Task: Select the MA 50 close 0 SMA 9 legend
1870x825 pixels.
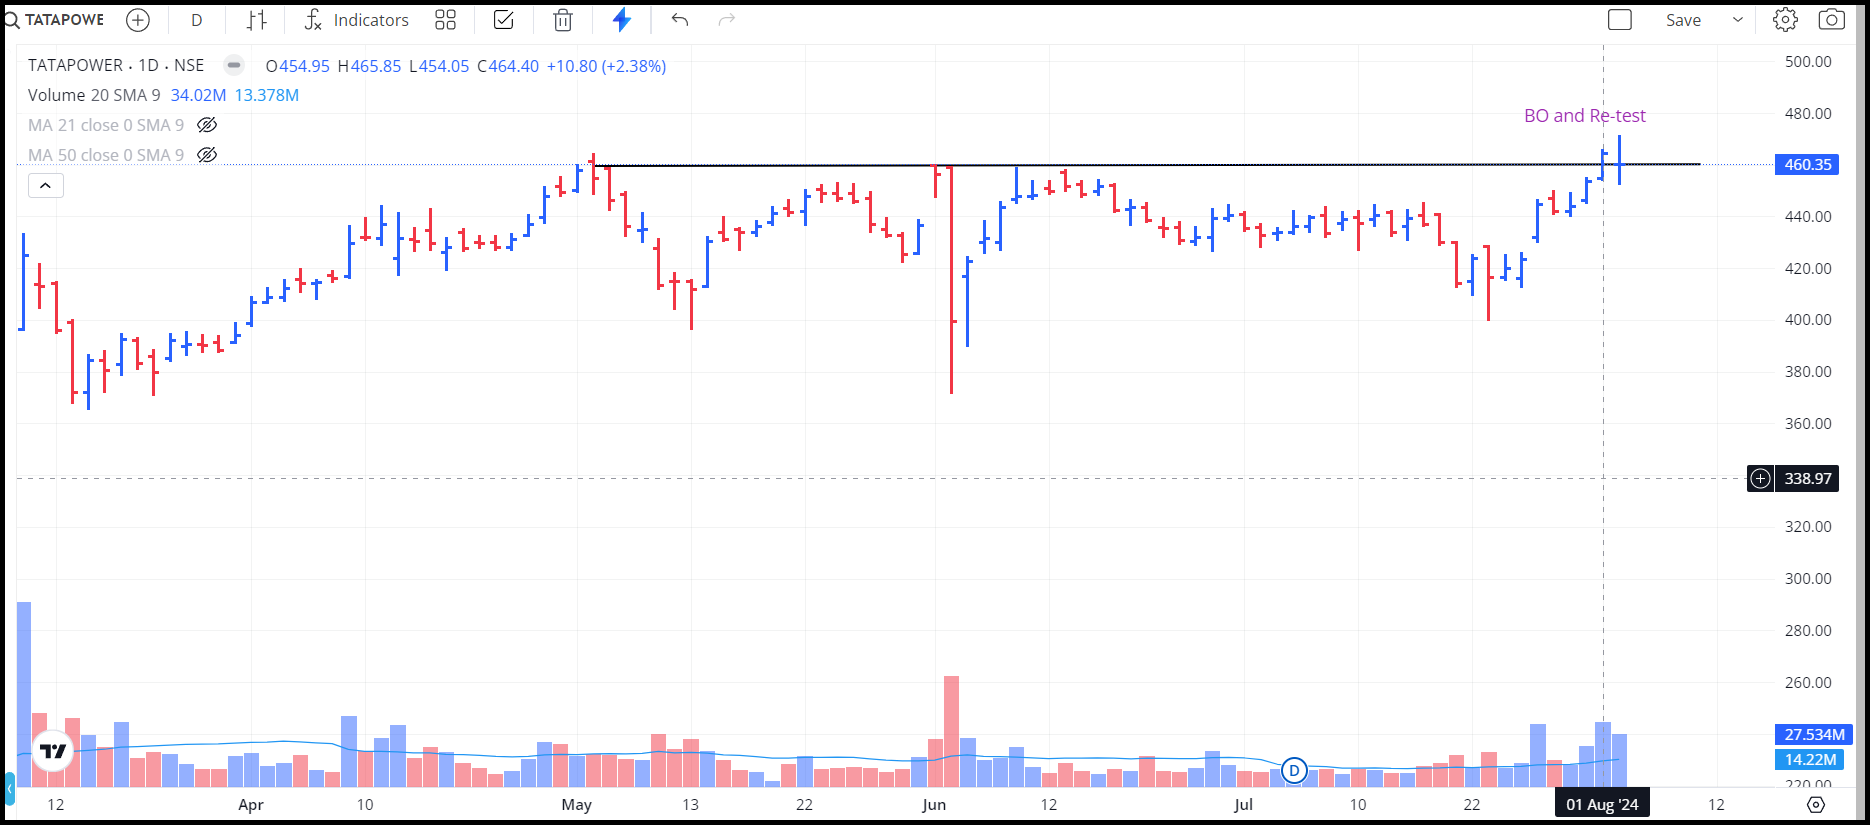Action: coord(106,155)
